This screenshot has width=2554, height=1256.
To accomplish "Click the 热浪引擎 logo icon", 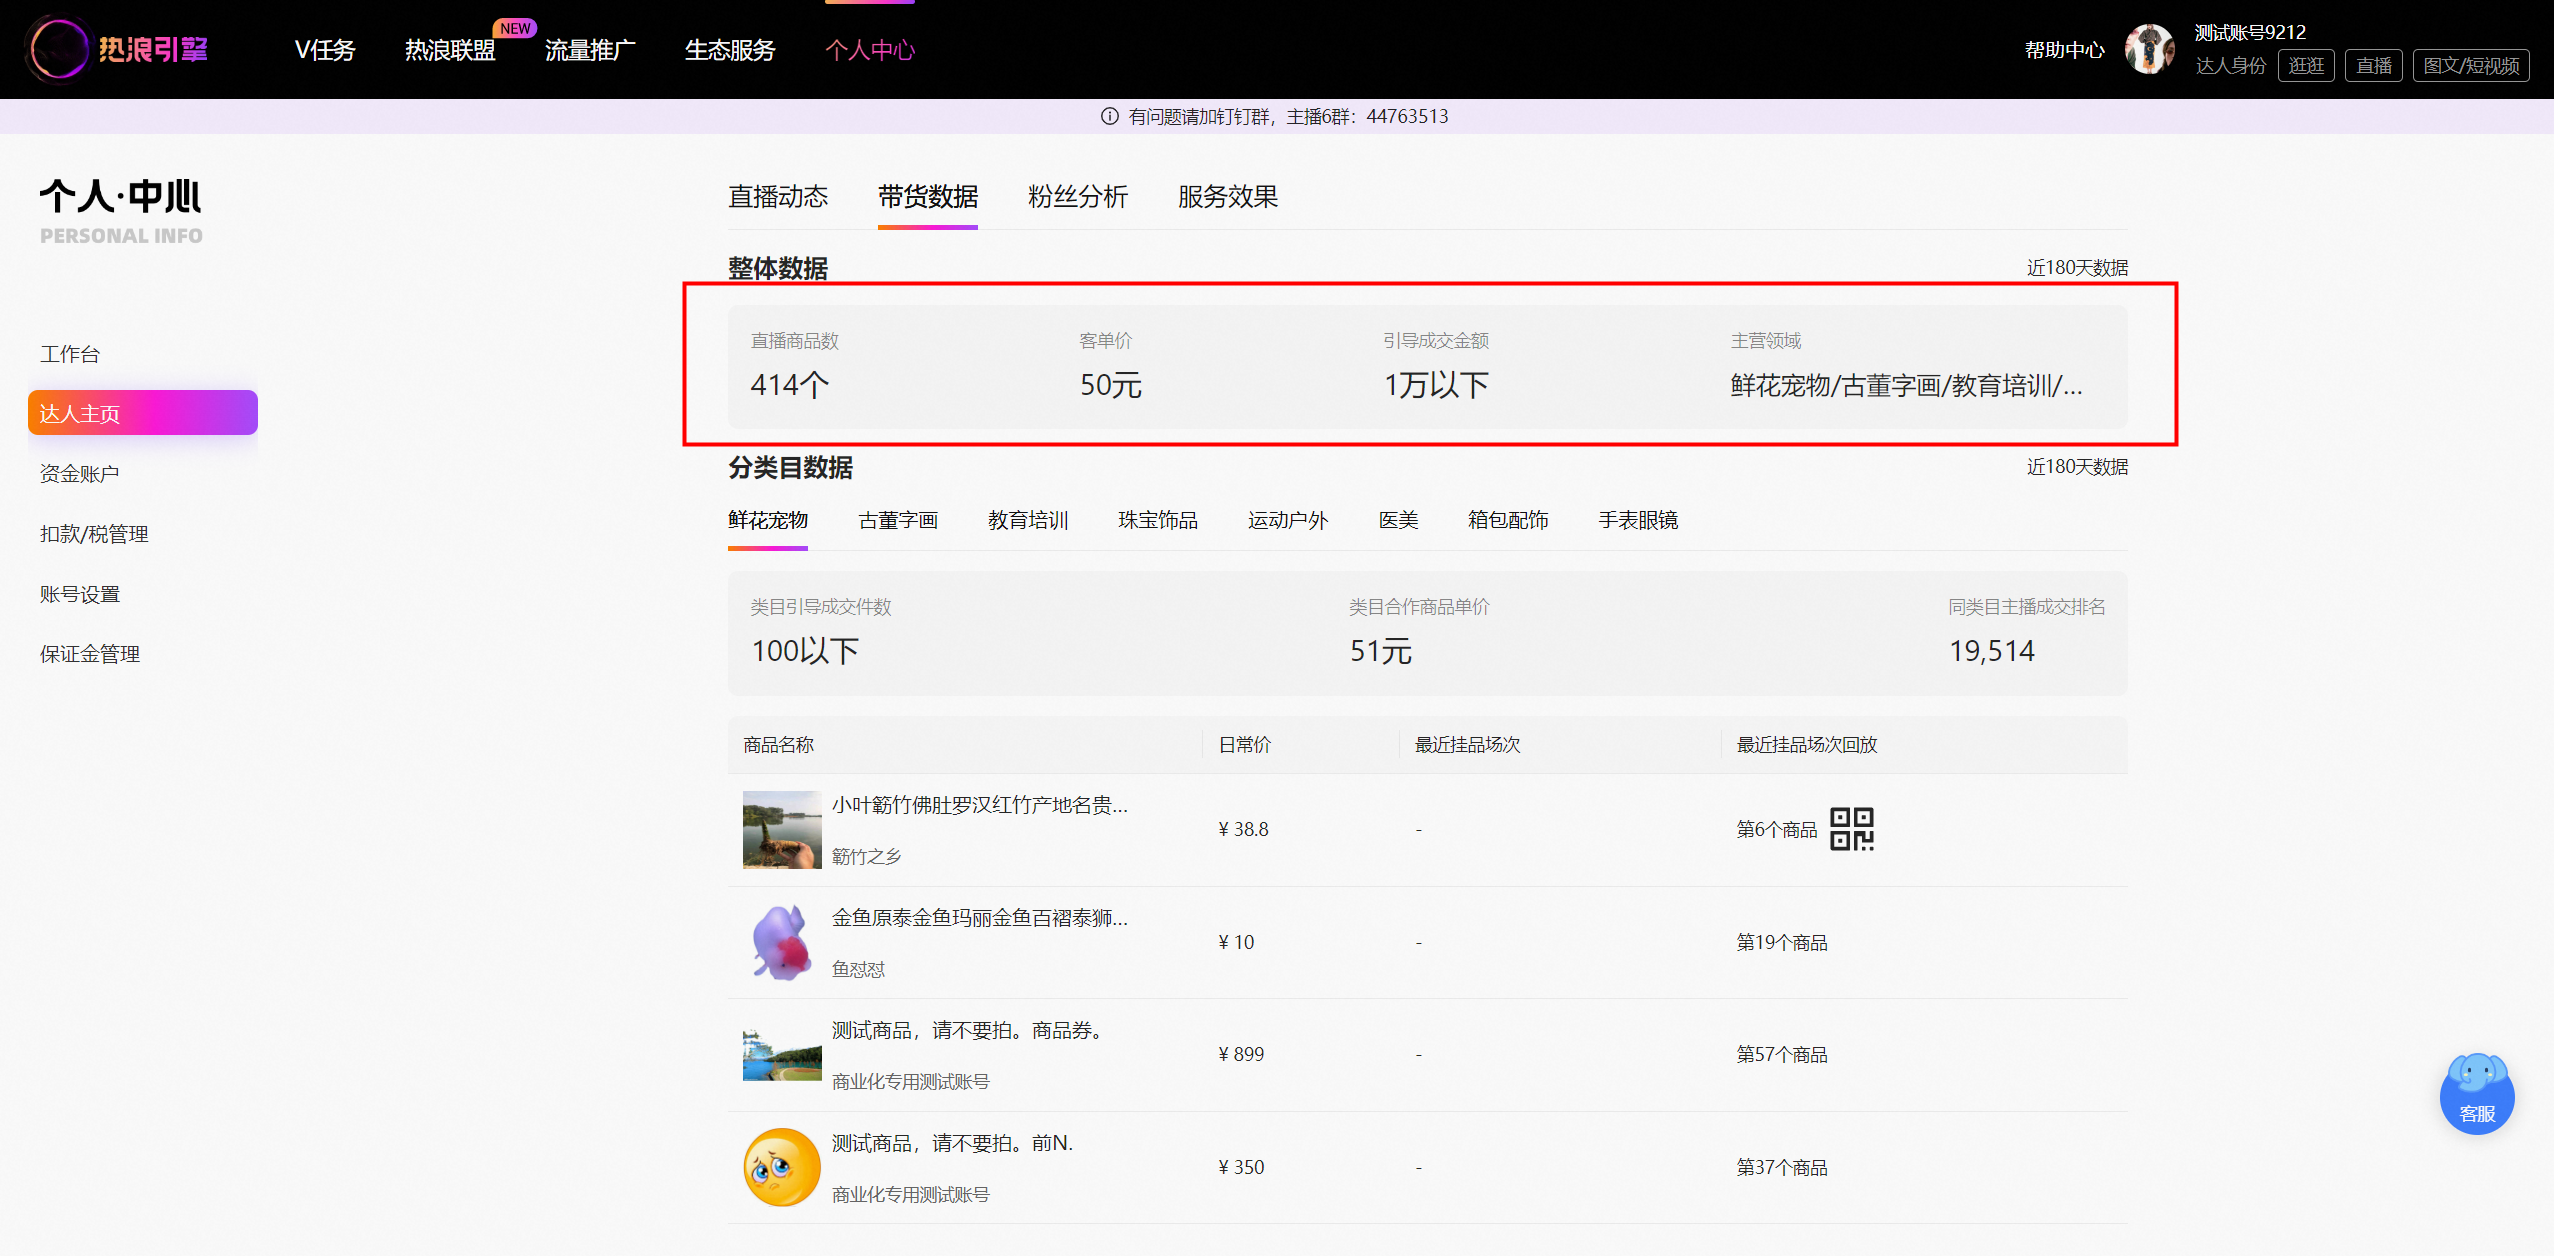I will (59, 49).
